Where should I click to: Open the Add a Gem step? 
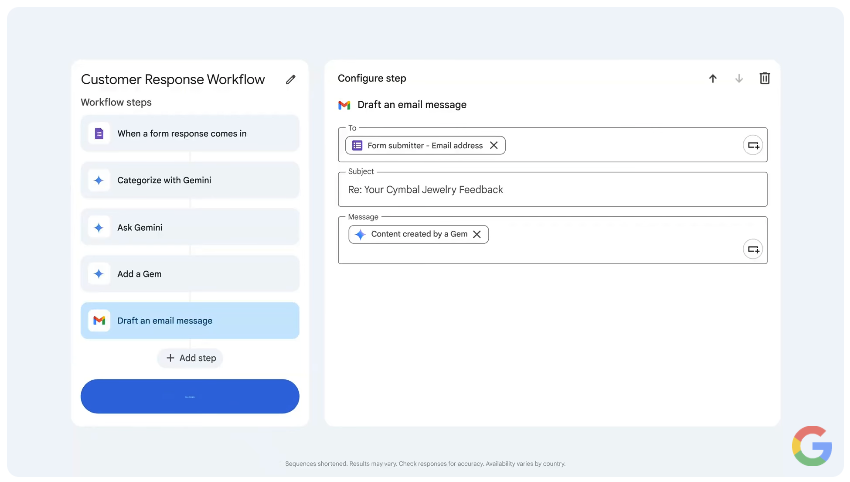190,274
